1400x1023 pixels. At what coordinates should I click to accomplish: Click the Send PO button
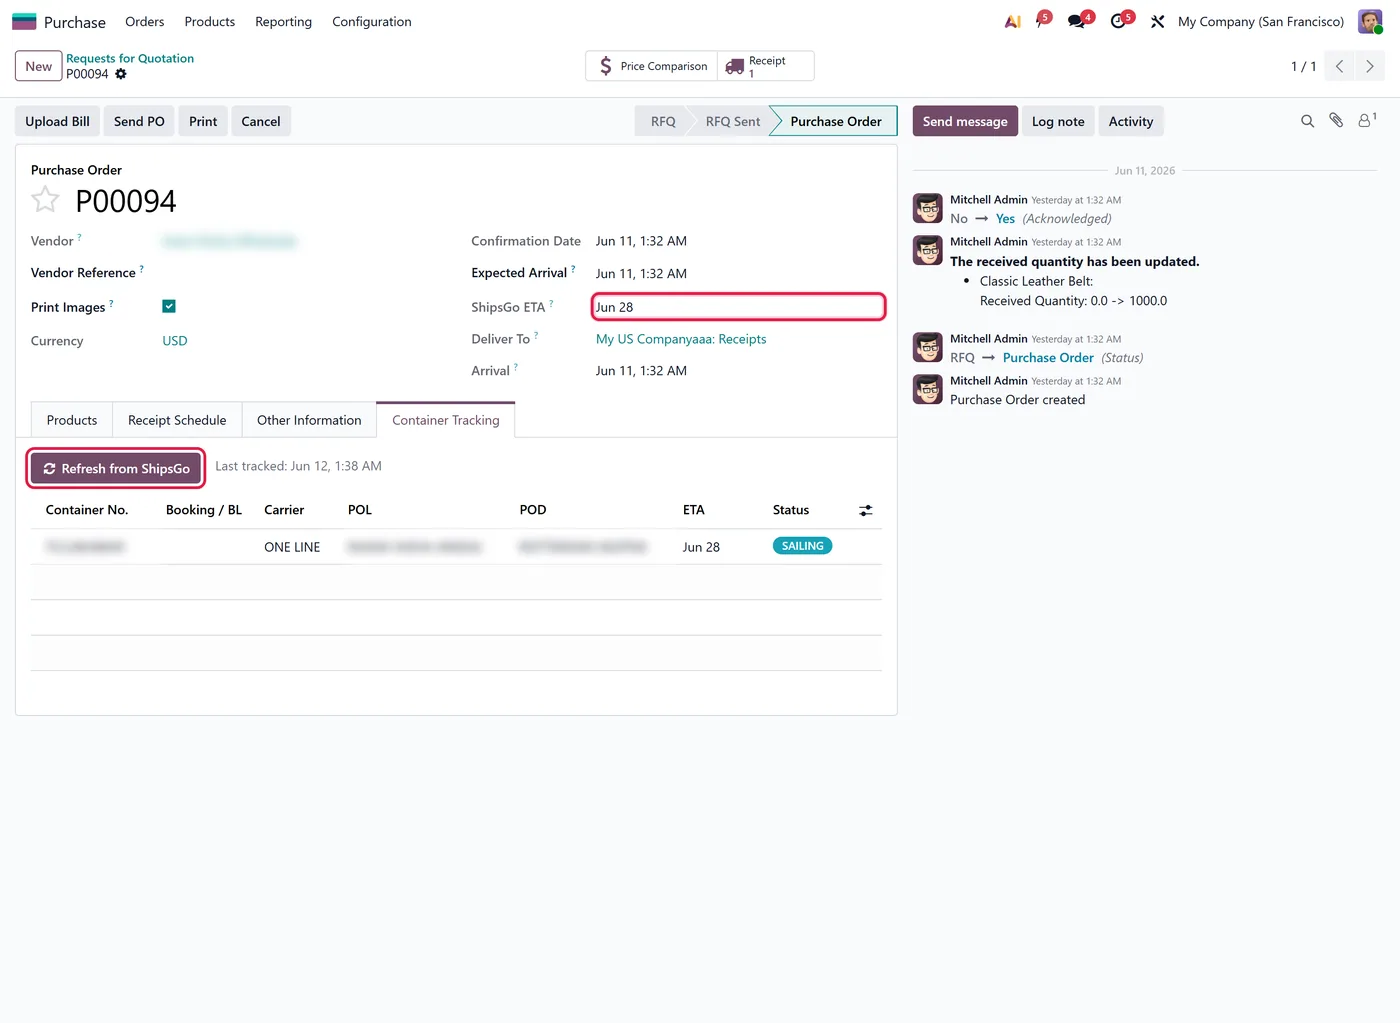click(x=139, y=121)
